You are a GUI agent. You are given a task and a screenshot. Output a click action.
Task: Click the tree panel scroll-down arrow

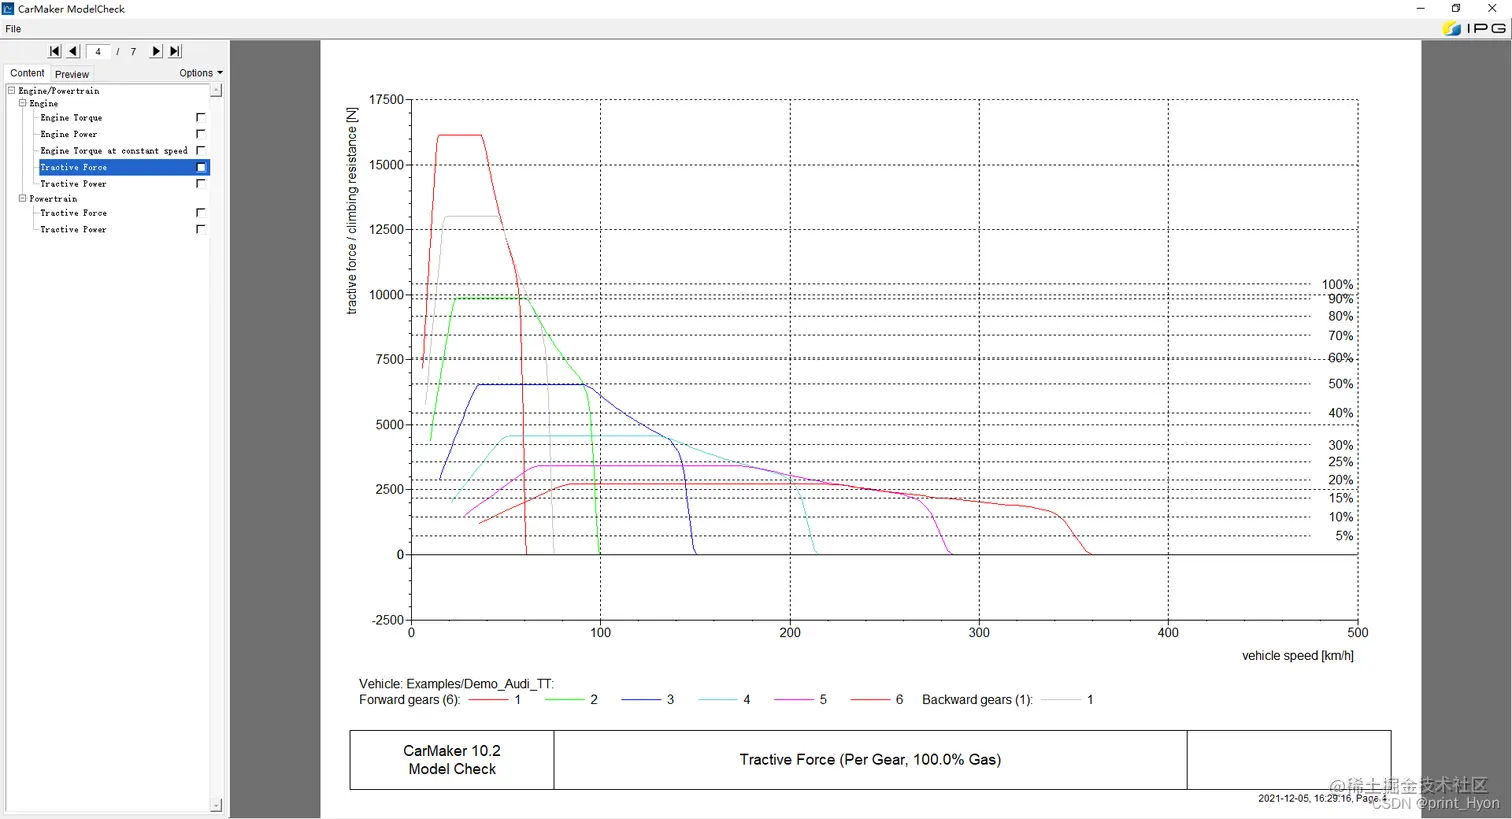[x=216, y=805]
